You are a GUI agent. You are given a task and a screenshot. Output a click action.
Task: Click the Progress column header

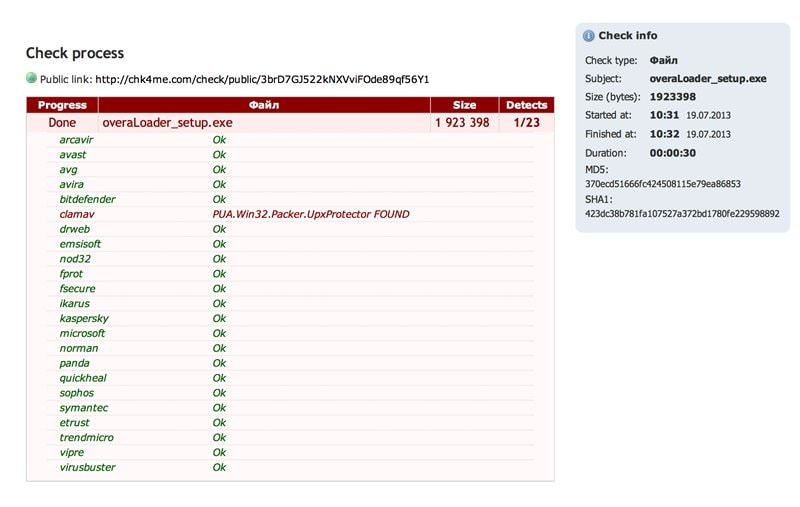(62, 105)
